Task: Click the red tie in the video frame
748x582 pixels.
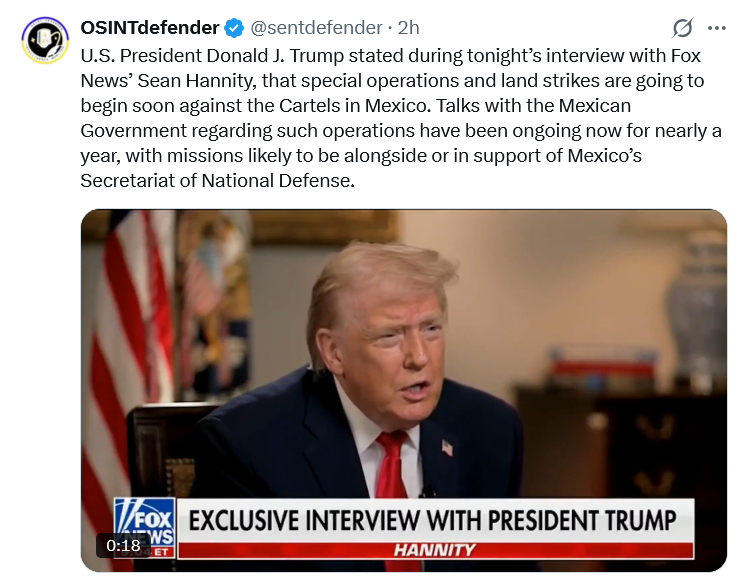Action: 391,470
